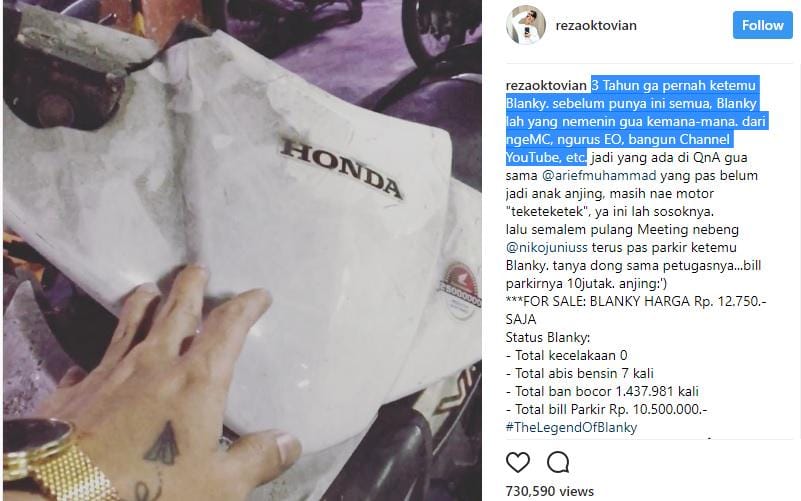Viewport: 801px width, 501px height.
Task: Open comments via the speech bubble icon
Action: 558,462
